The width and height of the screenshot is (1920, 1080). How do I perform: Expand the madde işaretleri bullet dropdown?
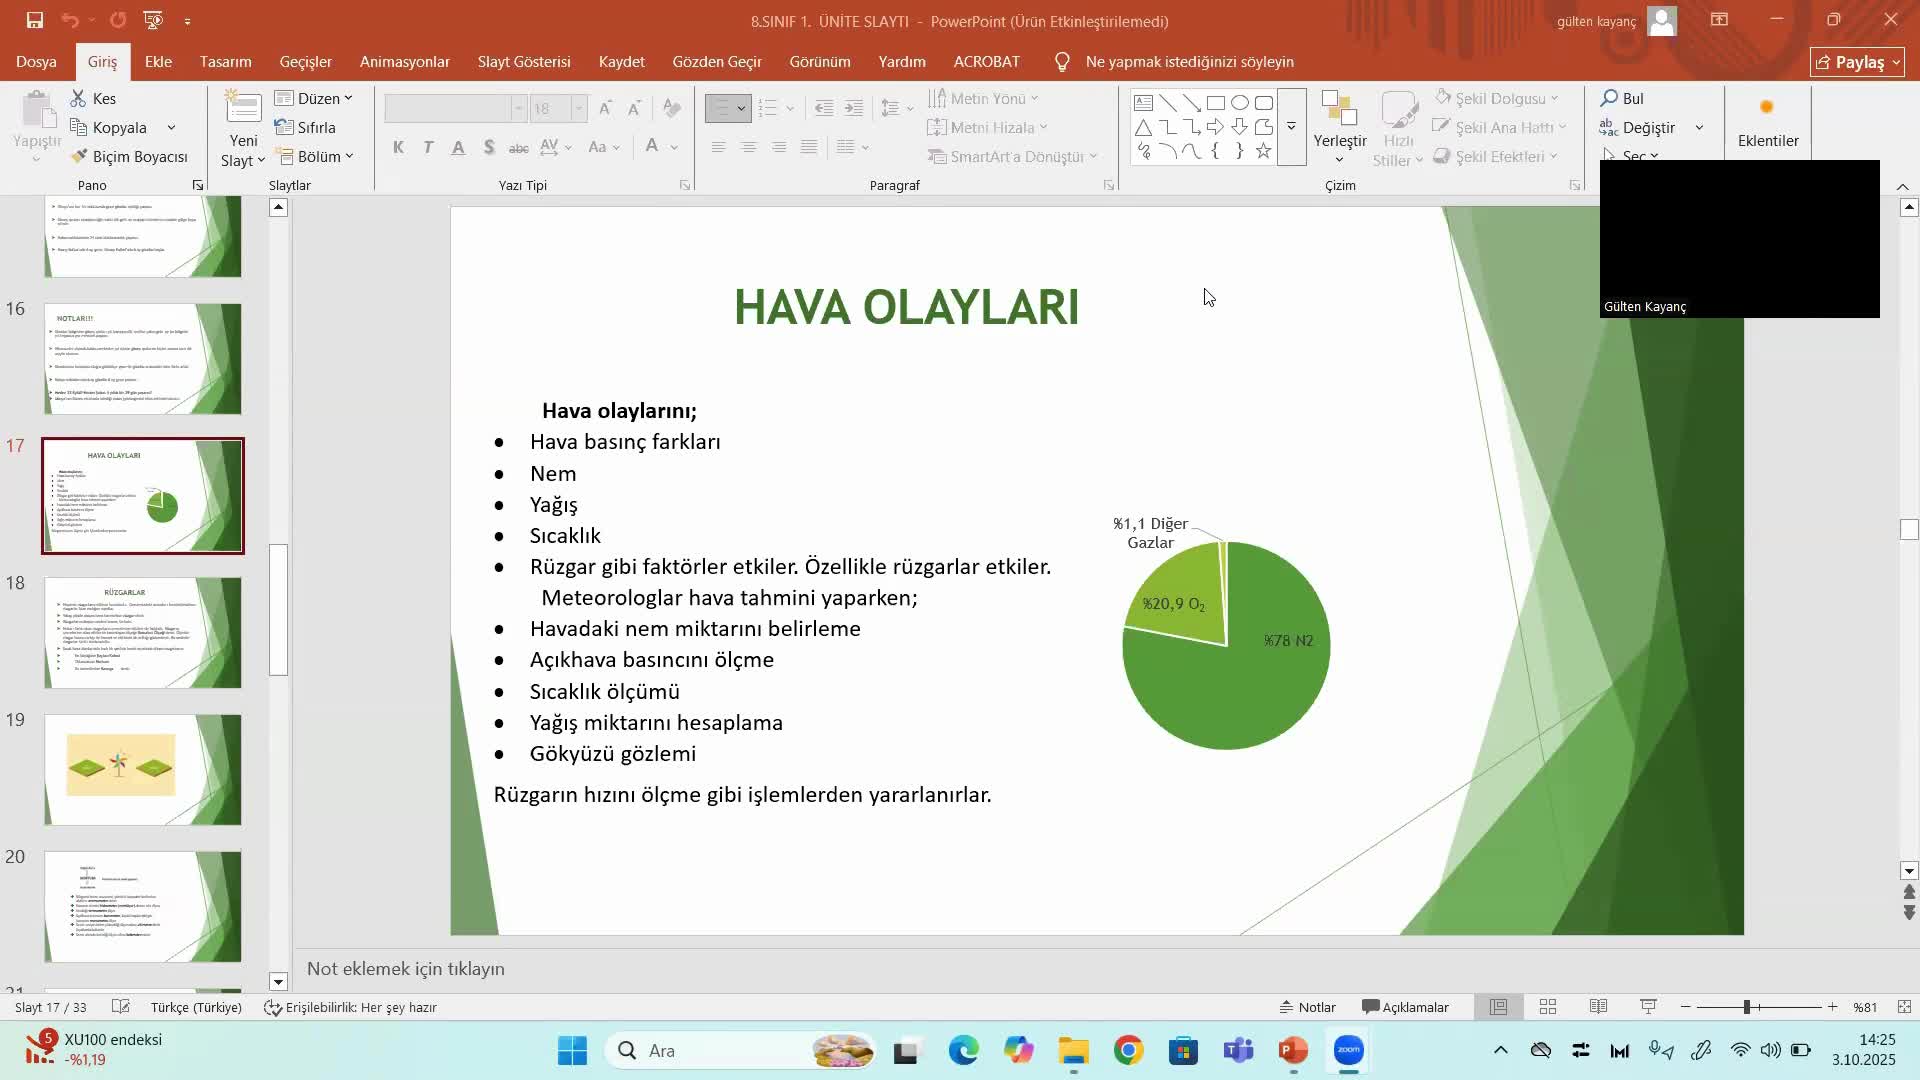(741, 108)
